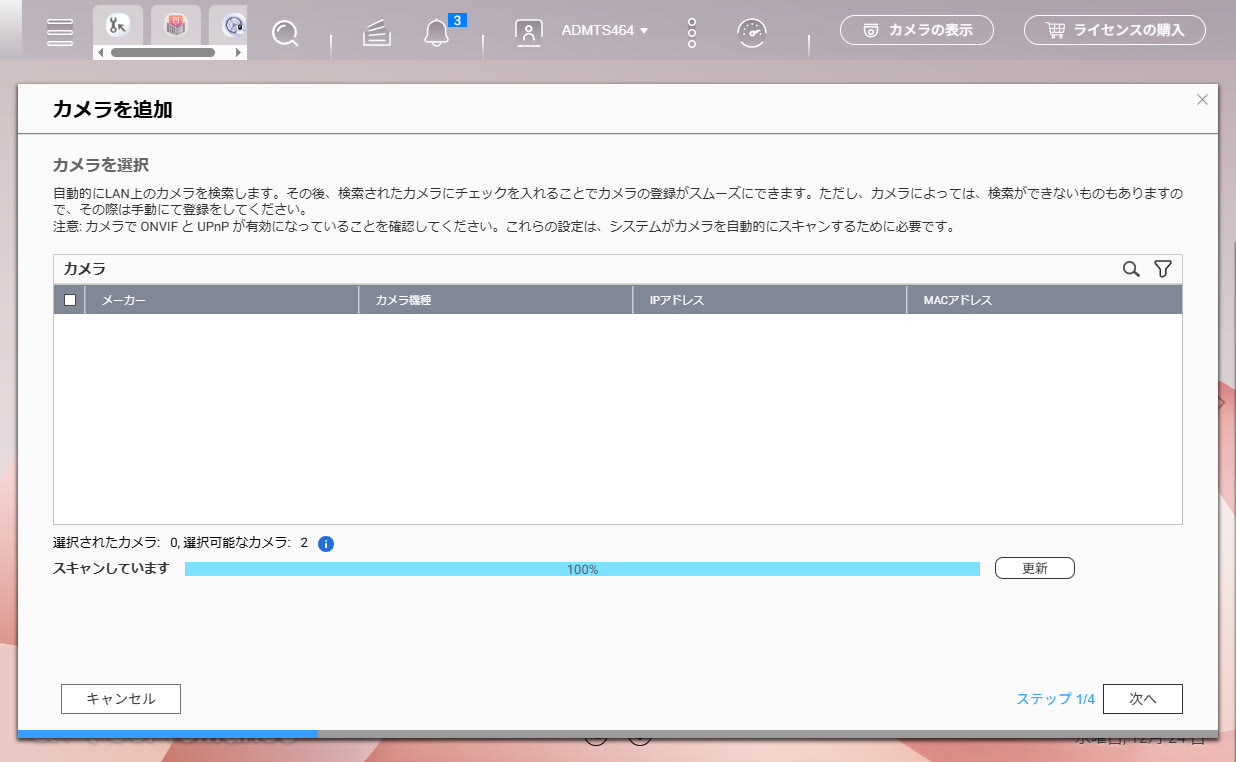
Task: Open the three-dot more options menu
Action: click(691, 32)
